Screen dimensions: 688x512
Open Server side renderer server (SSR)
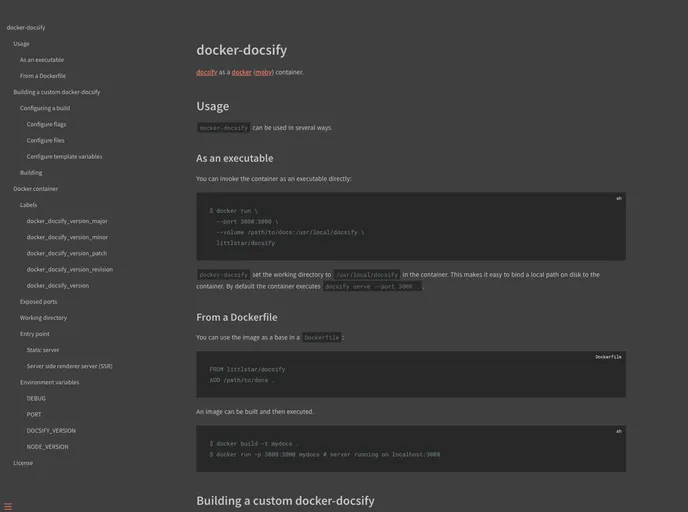pos(69,366)
